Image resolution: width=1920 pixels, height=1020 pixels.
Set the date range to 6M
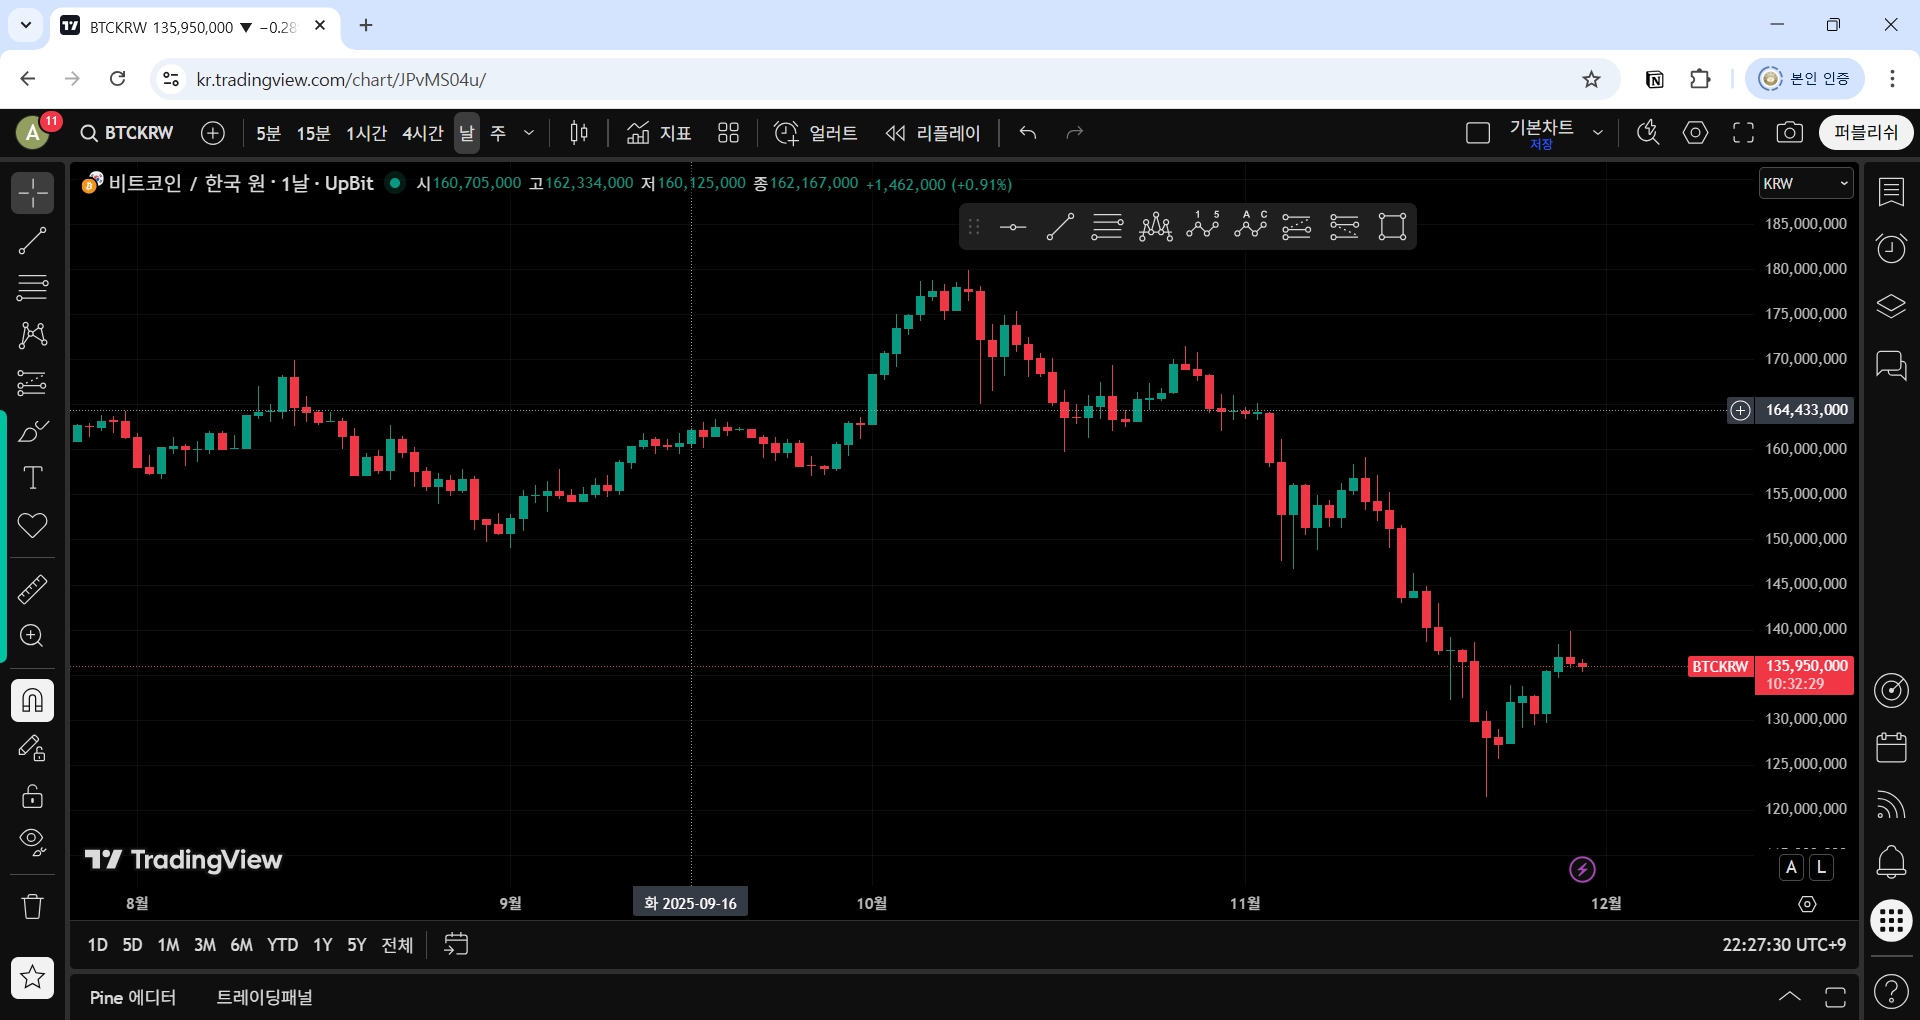pyautogui.click(x=241, y=945)
